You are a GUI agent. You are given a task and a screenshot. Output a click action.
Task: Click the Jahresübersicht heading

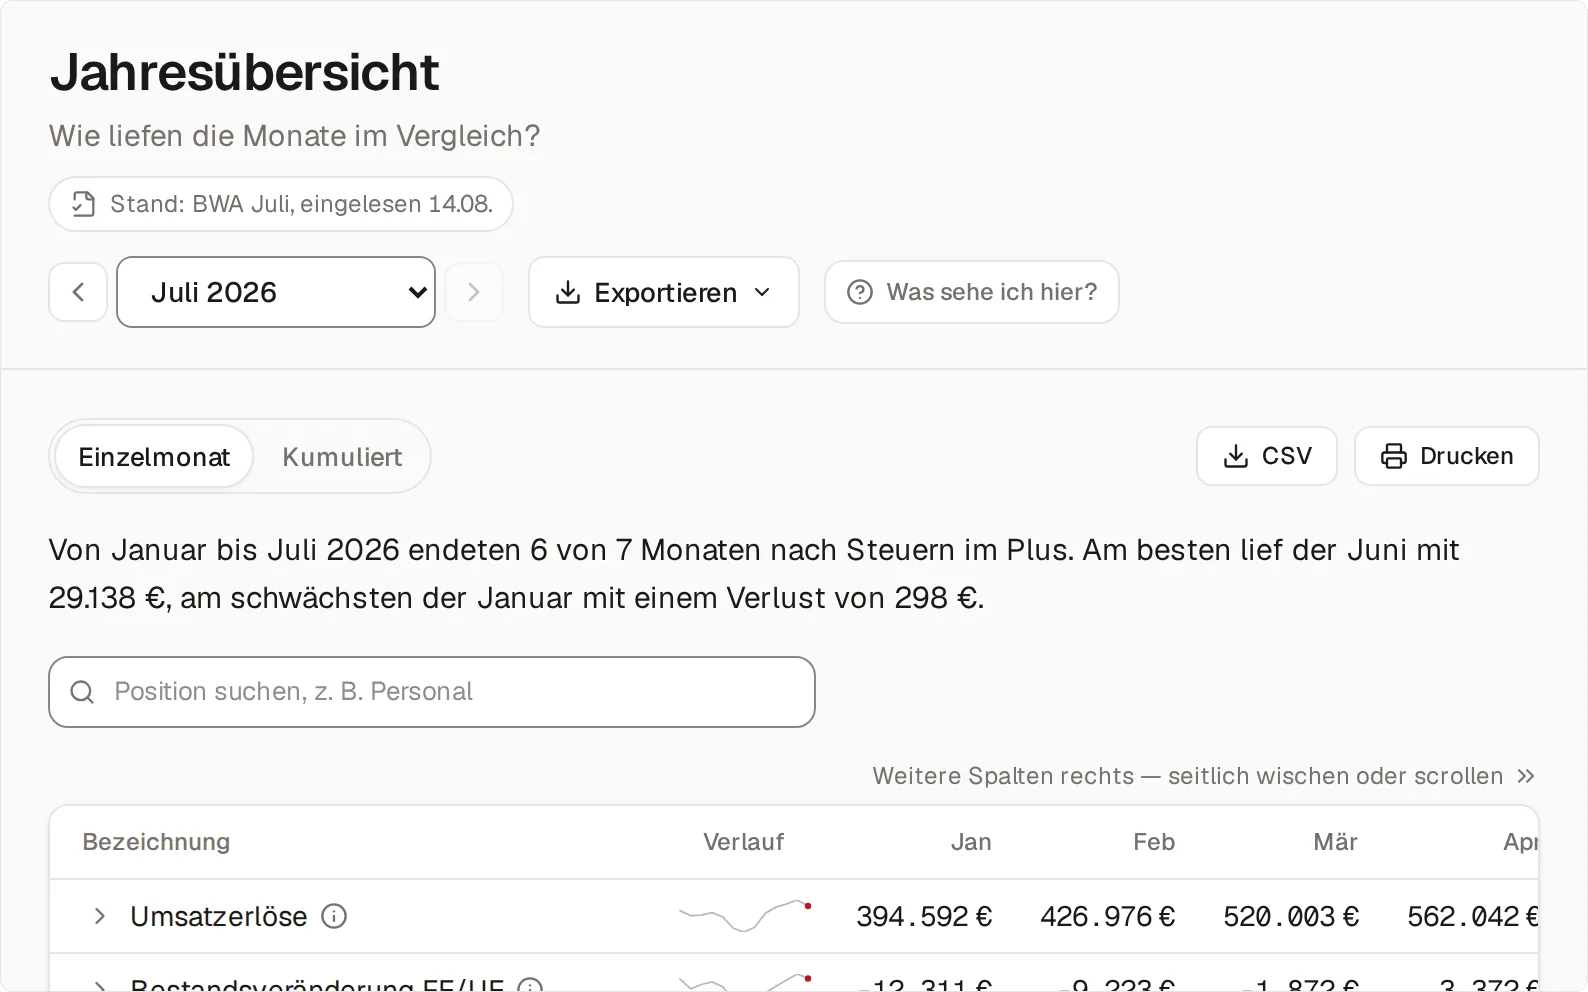pyautogui.click(x=245, y=72)
